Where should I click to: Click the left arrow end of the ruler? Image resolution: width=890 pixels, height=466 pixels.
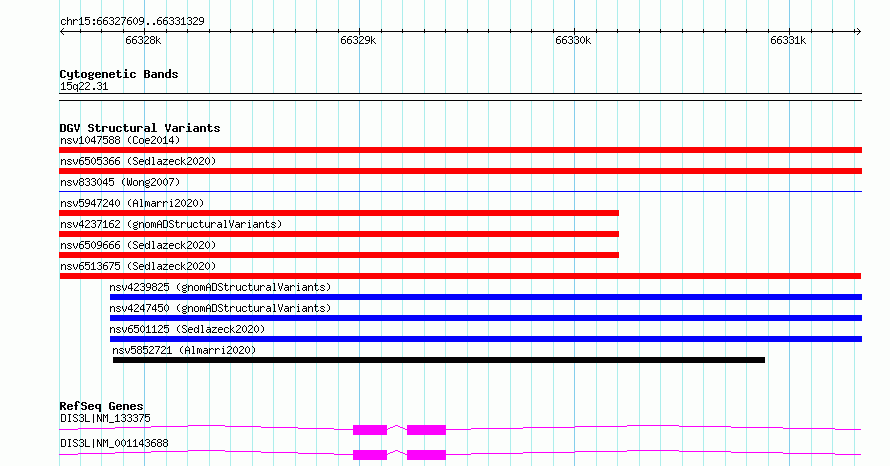click(x=62, y=32)
